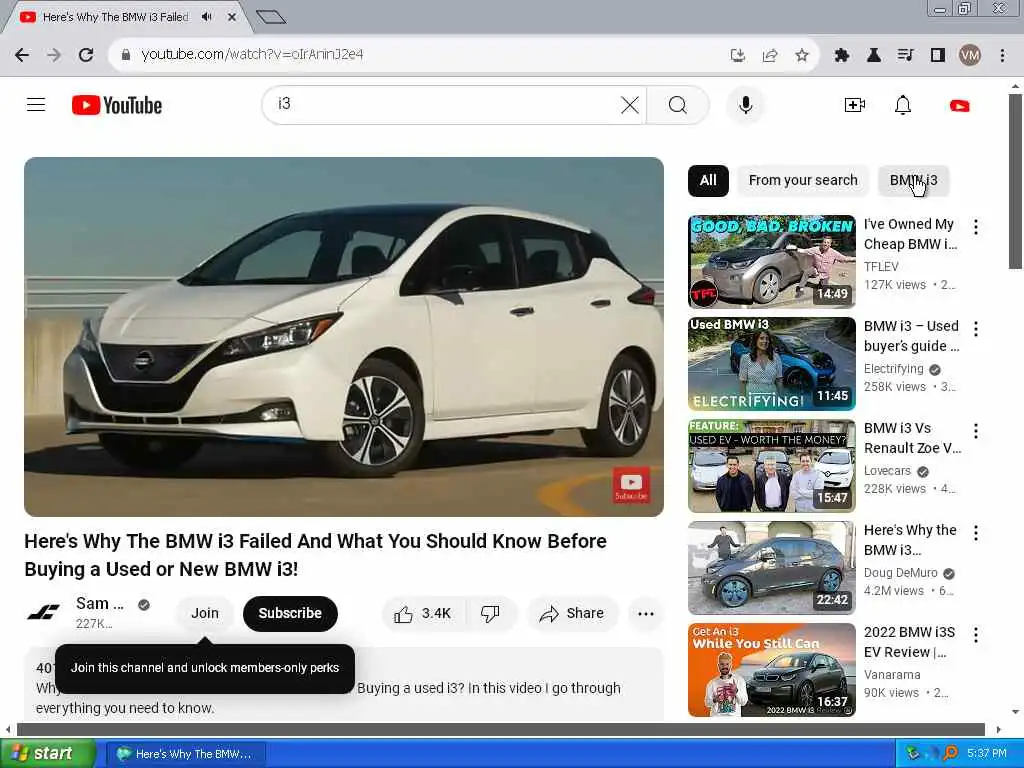The image size is (1024, 768).
Task: Open the Doug DeMuro channel name
Action: [900, 573]
